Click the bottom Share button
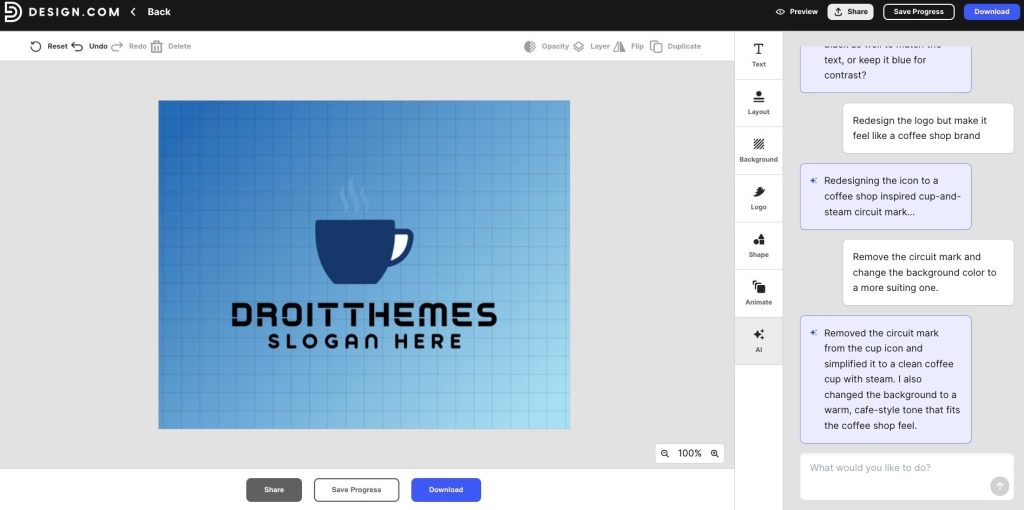This screenshot has height=510, width=1024. [274, 490]
